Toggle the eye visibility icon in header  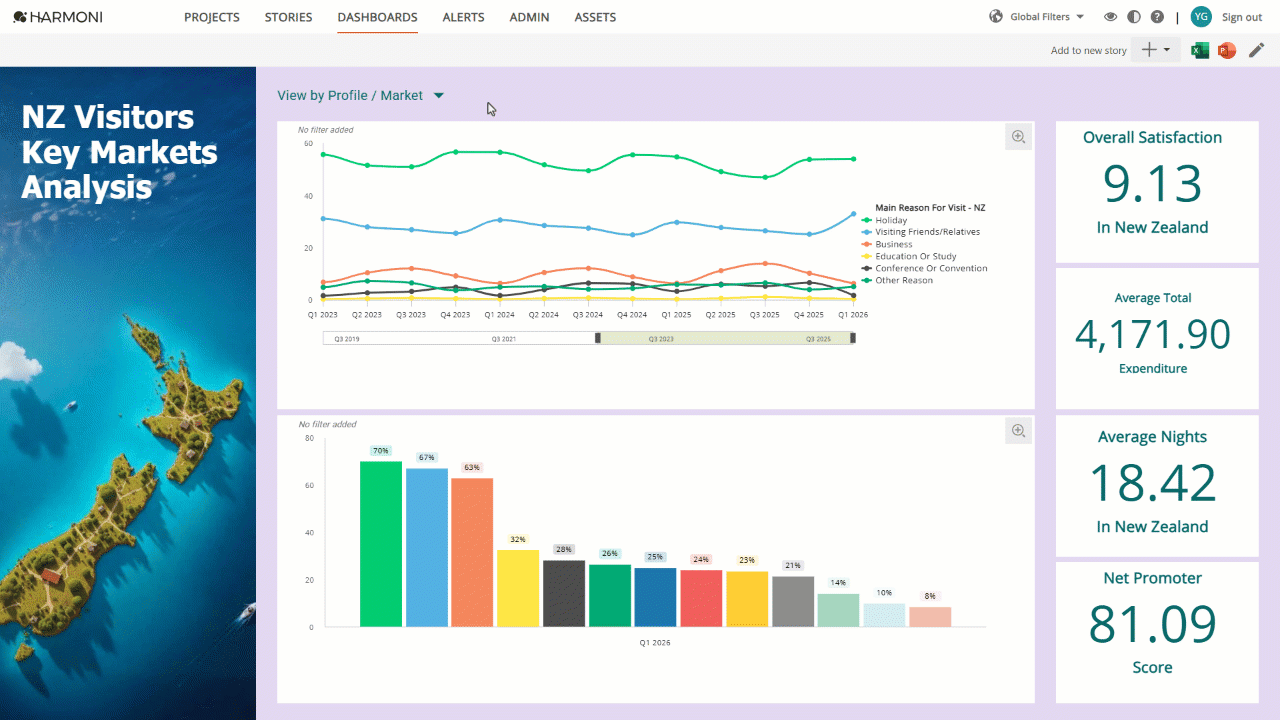pyautogui.click(x=1110, y=17)
